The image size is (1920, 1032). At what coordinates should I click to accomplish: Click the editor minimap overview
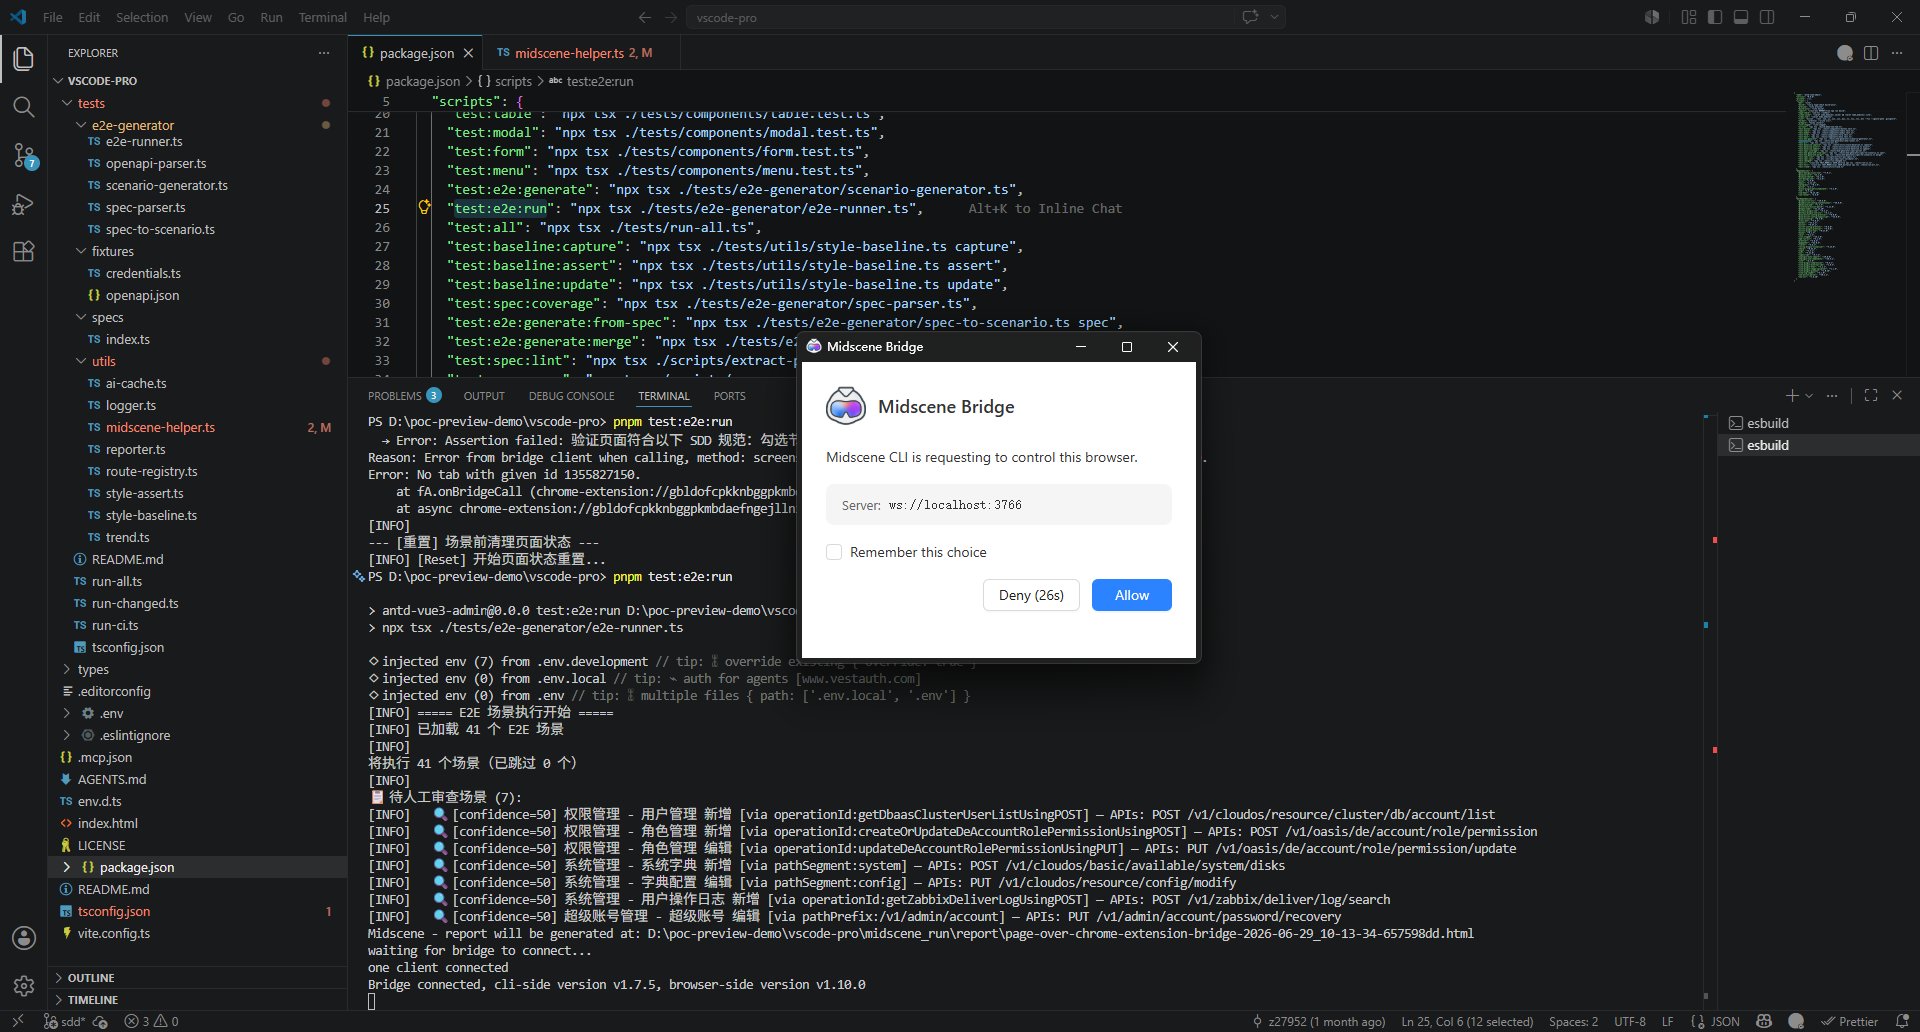(1845, 185)
